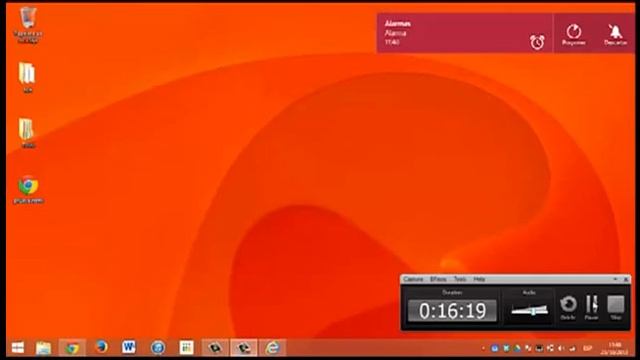The height and width of the screenshot is (360, 640).
Task: Click the volume speaker tray icon
Action: pyautogui.click(x=561, y=348)
